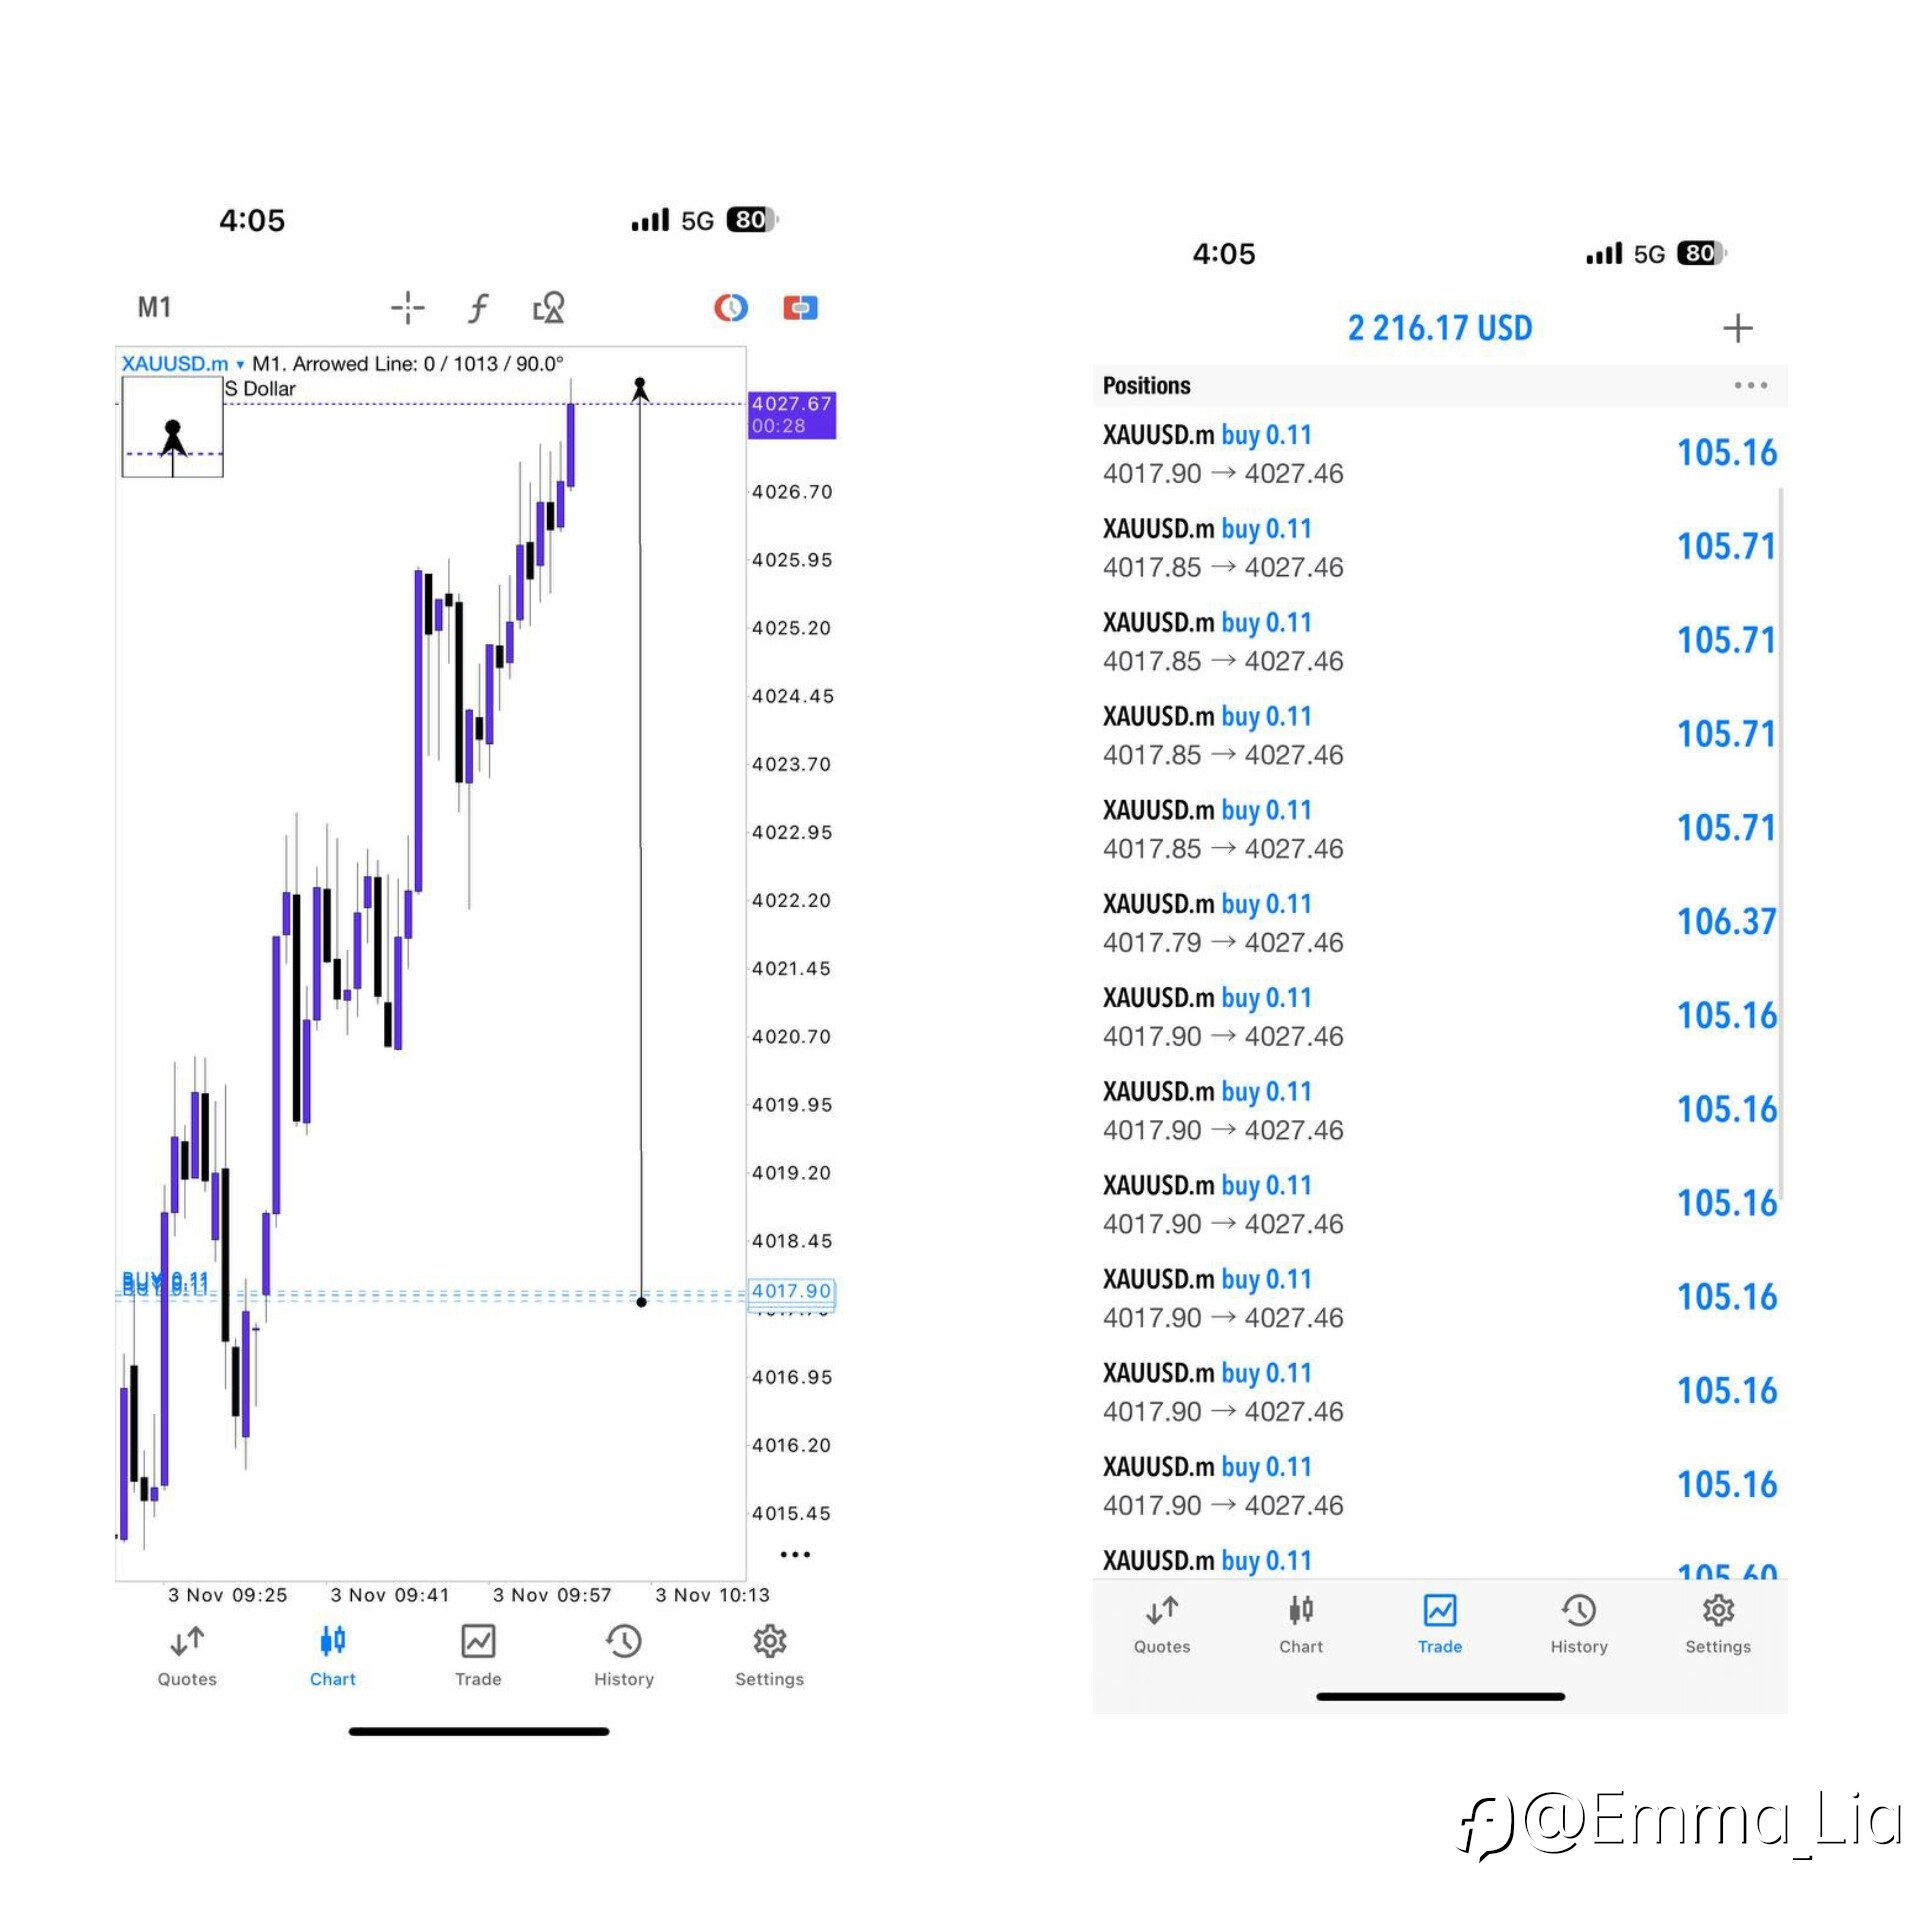Change the M1 timeframe selector
Image resolution: width=1920 pixels, height=1920 pixels.
coord(154,307)
